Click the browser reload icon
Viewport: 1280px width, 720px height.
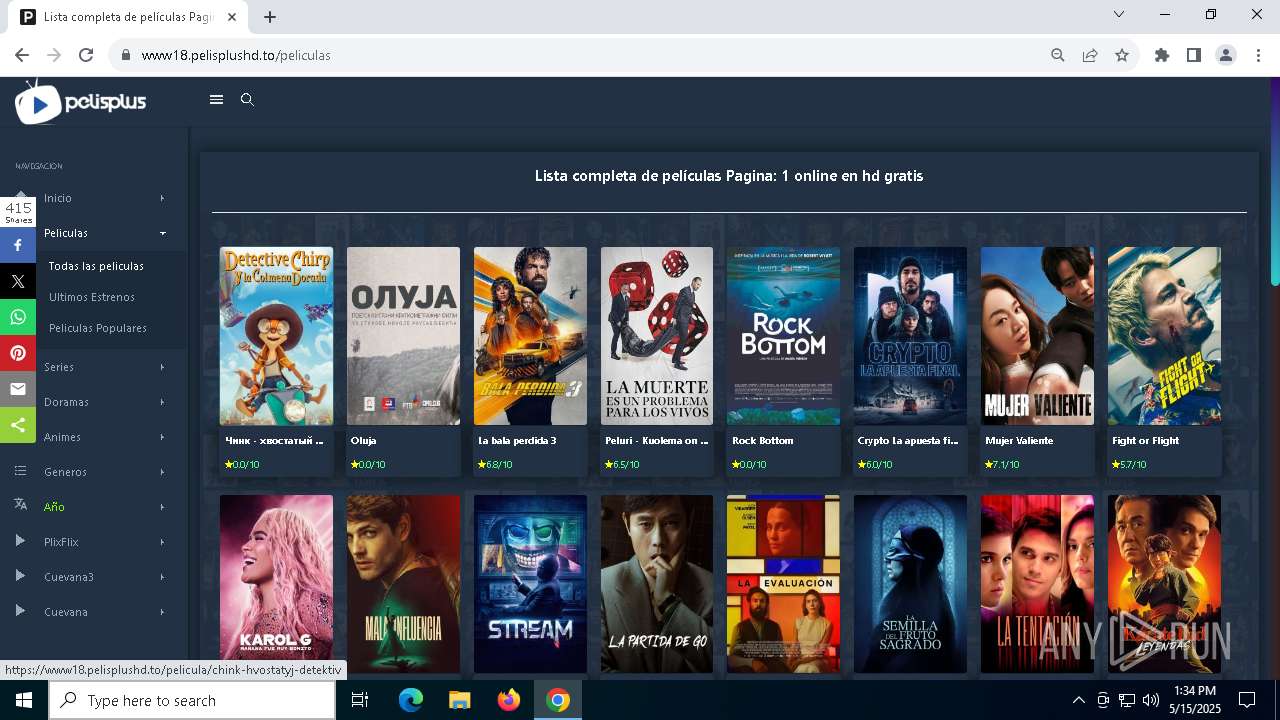pos(86,55)
